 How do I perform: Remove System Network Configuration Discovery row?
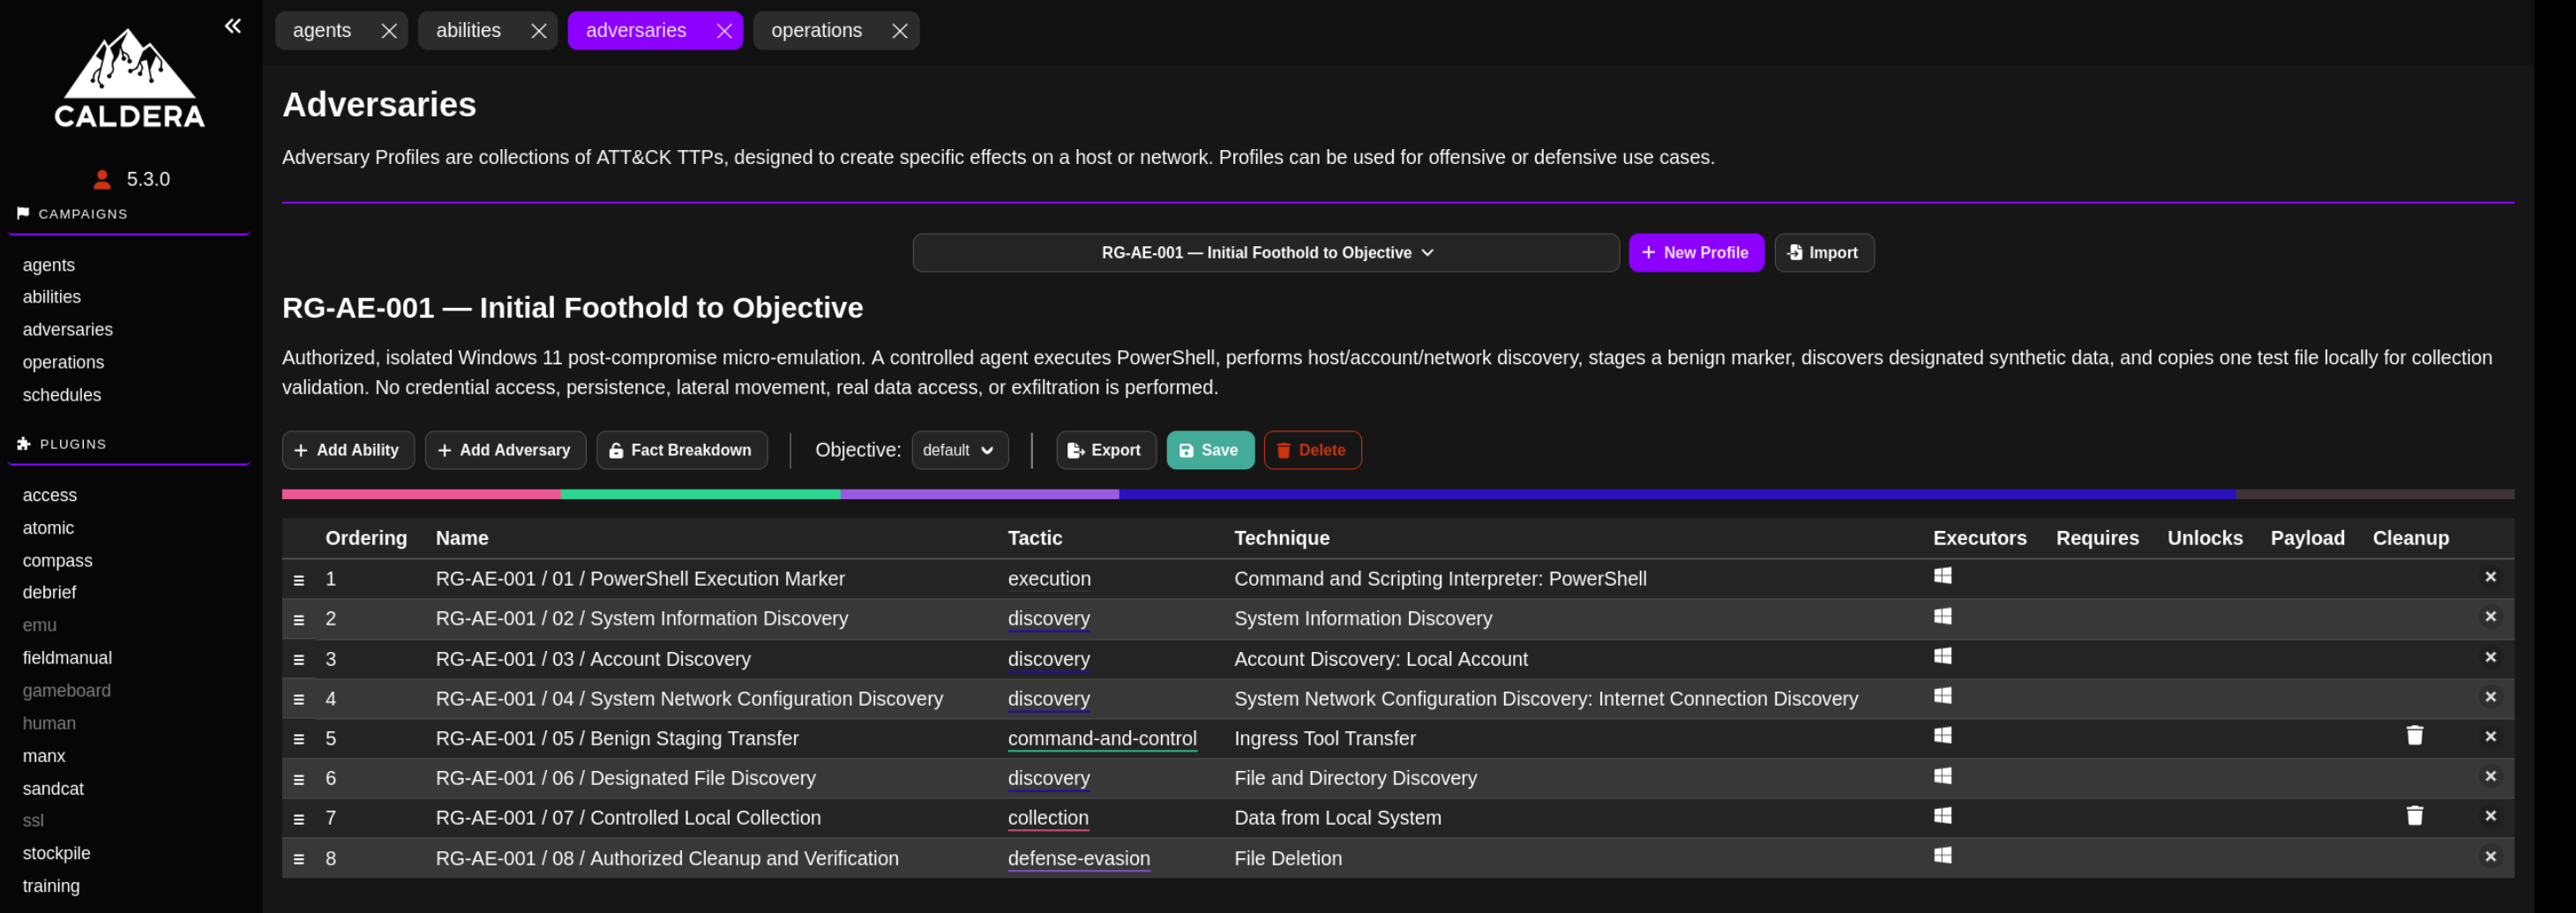[2490, 697]
